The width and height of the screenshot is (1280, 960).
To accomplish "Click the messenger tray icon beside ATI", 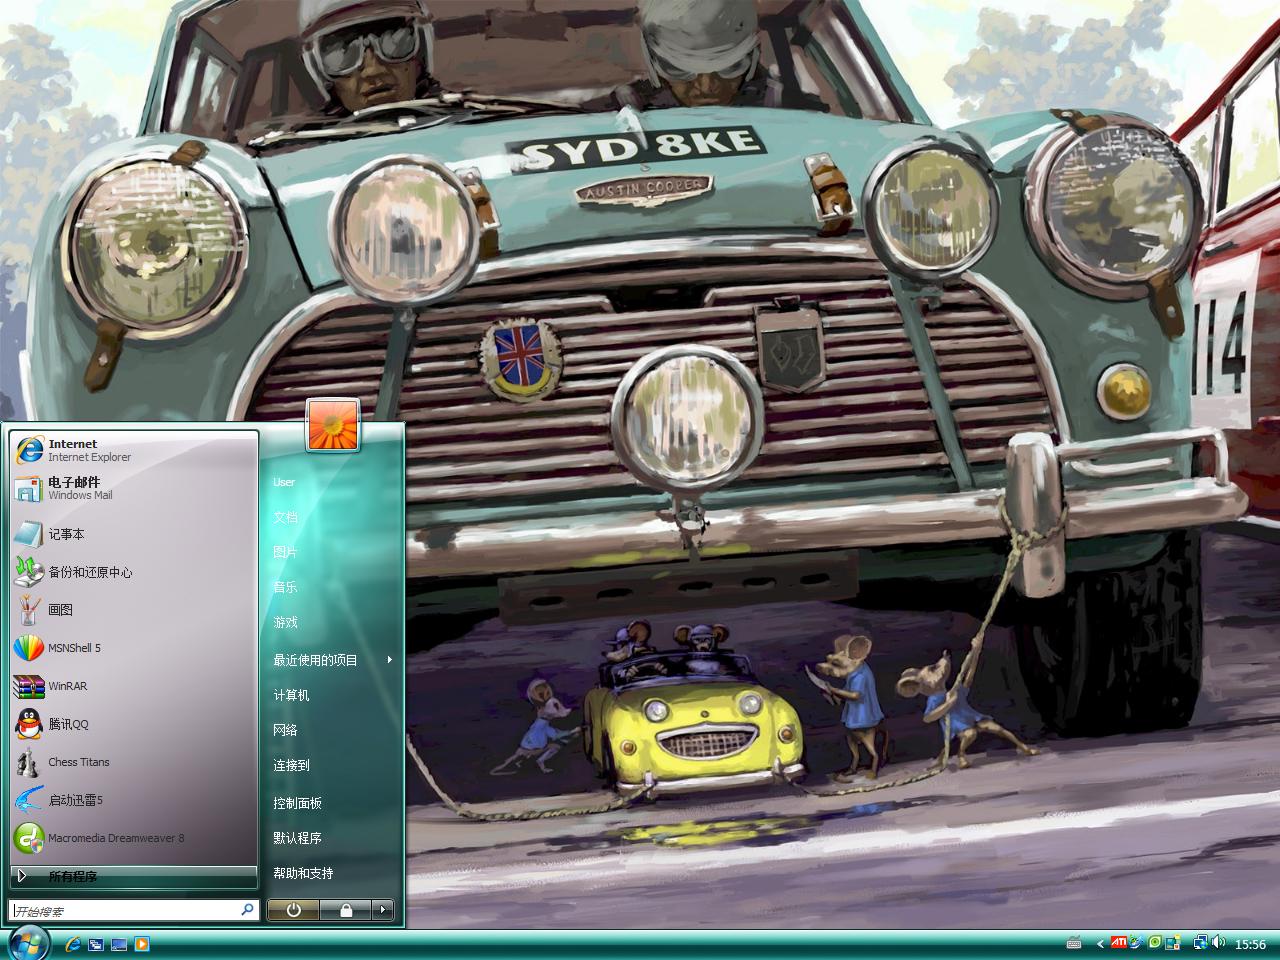I will click(x=1137, y=942).
